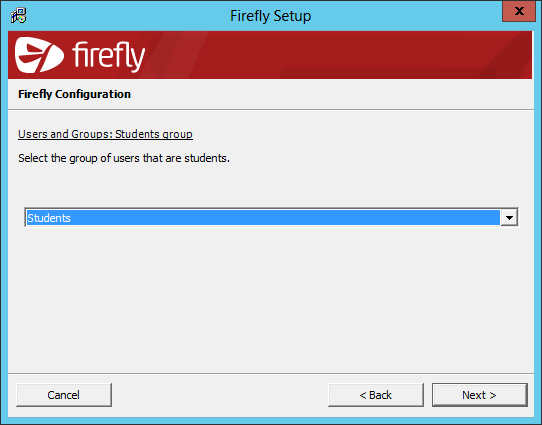This screenshot has width=542, height=425.
Task: Click the empty panel below the combo box
Action: point(271,299)
